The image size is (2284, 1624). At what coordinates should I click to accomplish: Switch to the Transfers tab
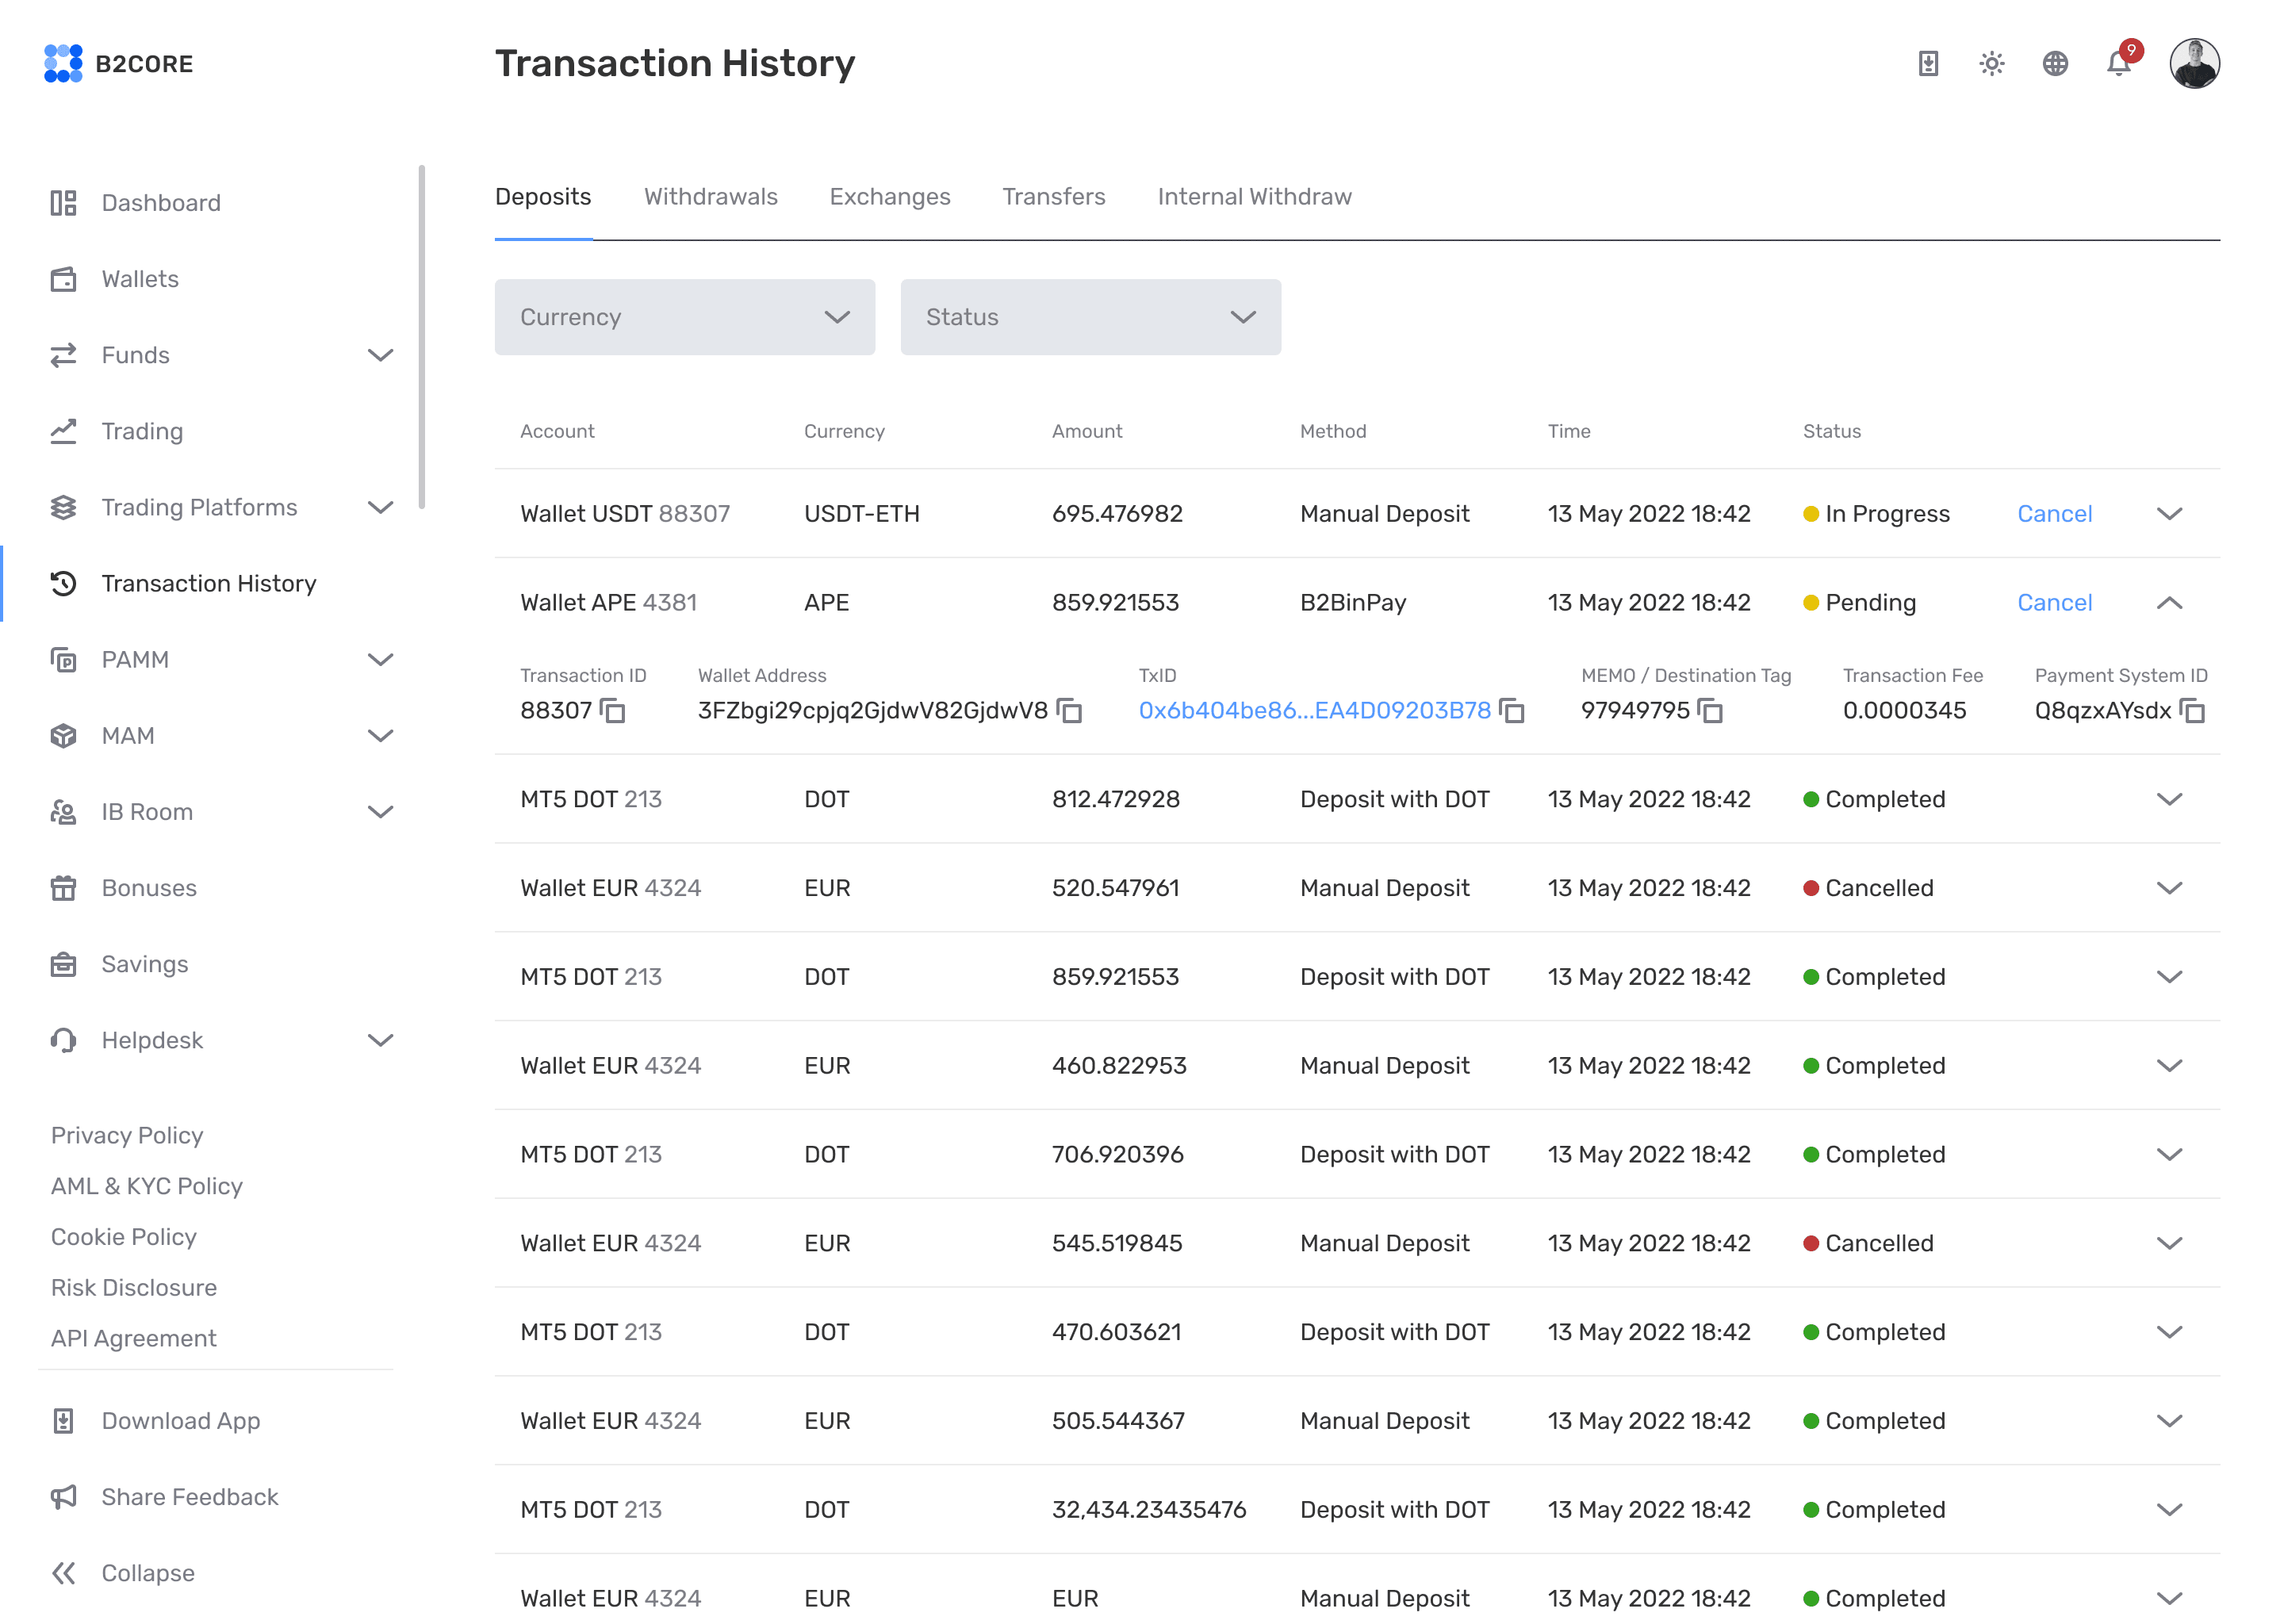[1054, 197]
